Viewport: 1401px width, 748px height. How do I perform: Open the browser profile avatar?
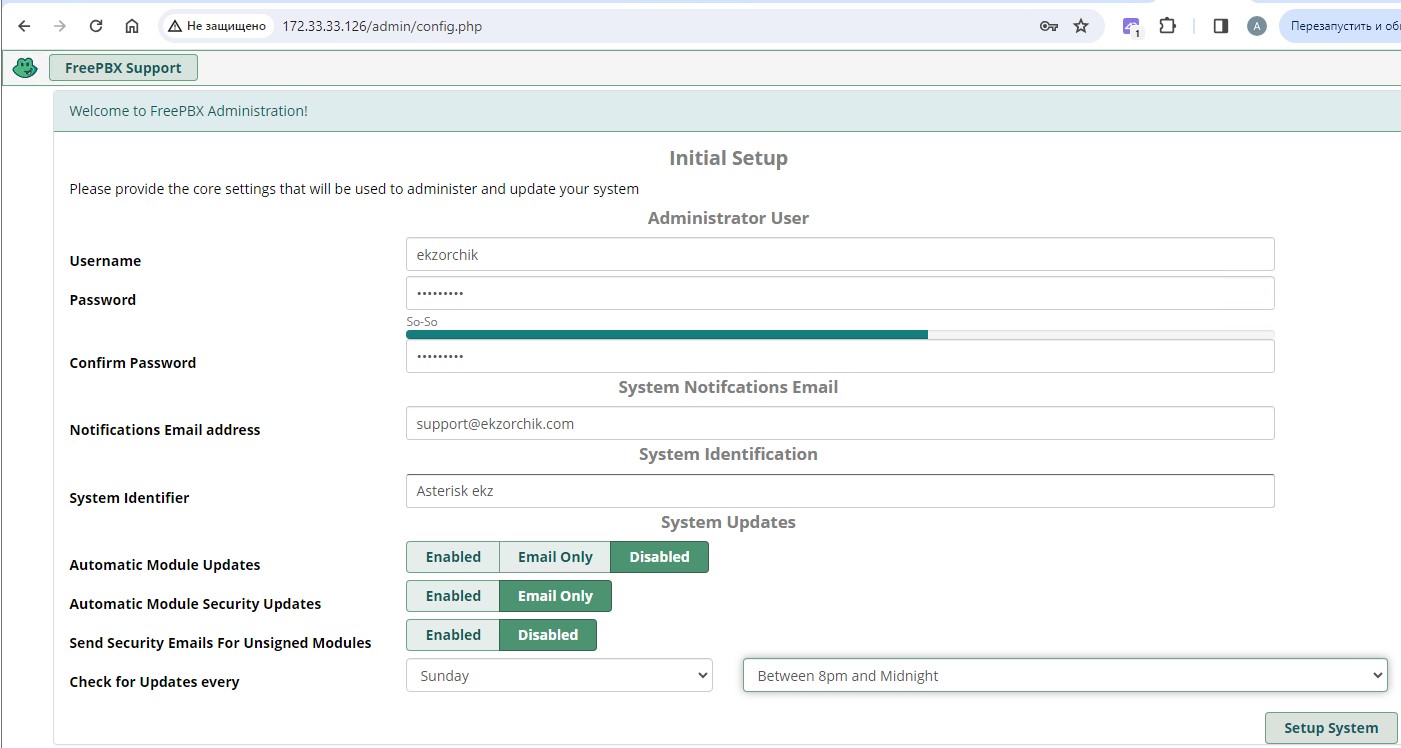click(1256, 26)
